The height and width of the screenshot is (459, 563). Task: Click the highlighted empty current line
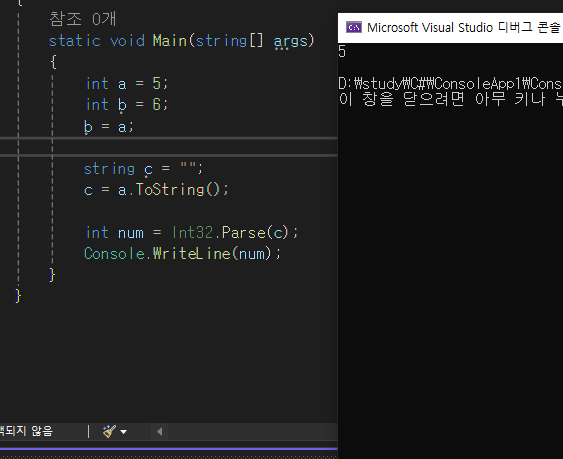pos(169,147)
